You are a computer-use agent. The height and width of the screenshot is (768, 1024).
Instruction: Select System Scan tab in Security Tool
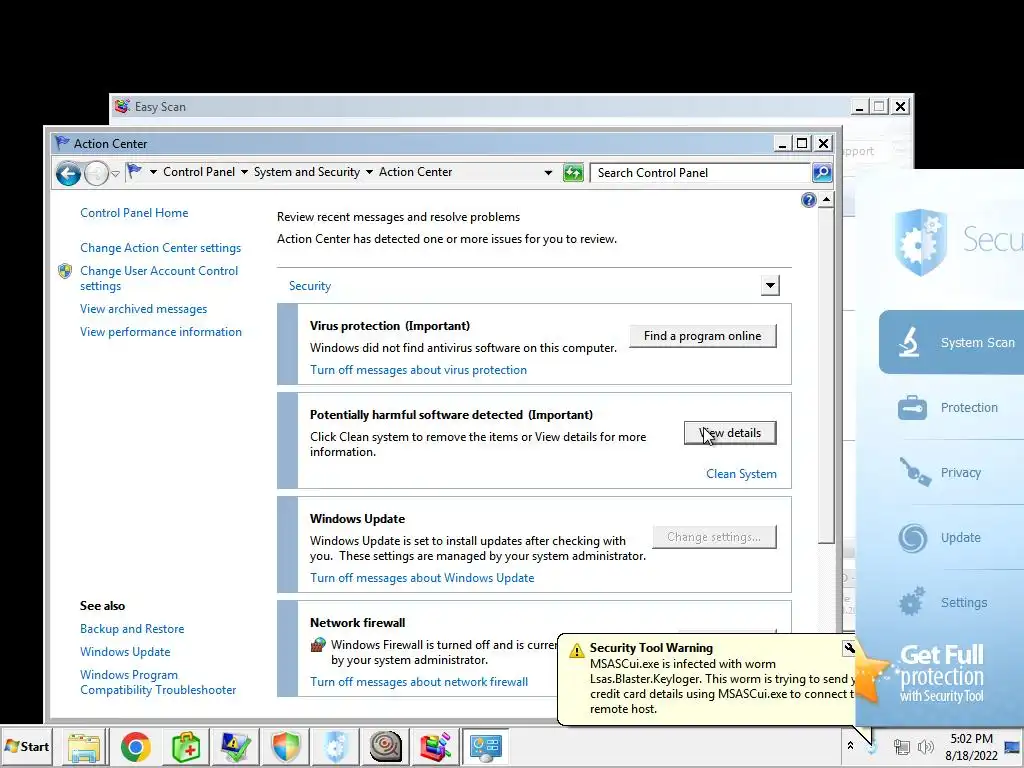(x=952, y=342)
